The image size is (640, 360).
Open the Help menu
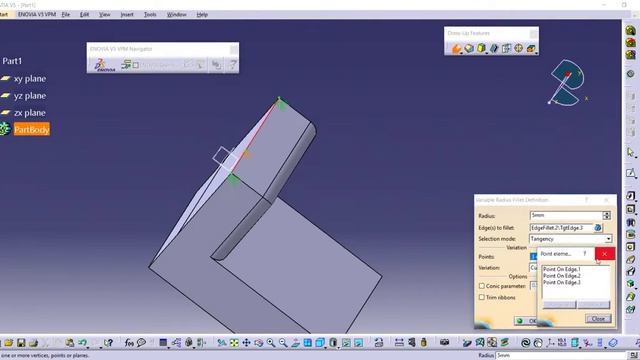coord(202,14)
